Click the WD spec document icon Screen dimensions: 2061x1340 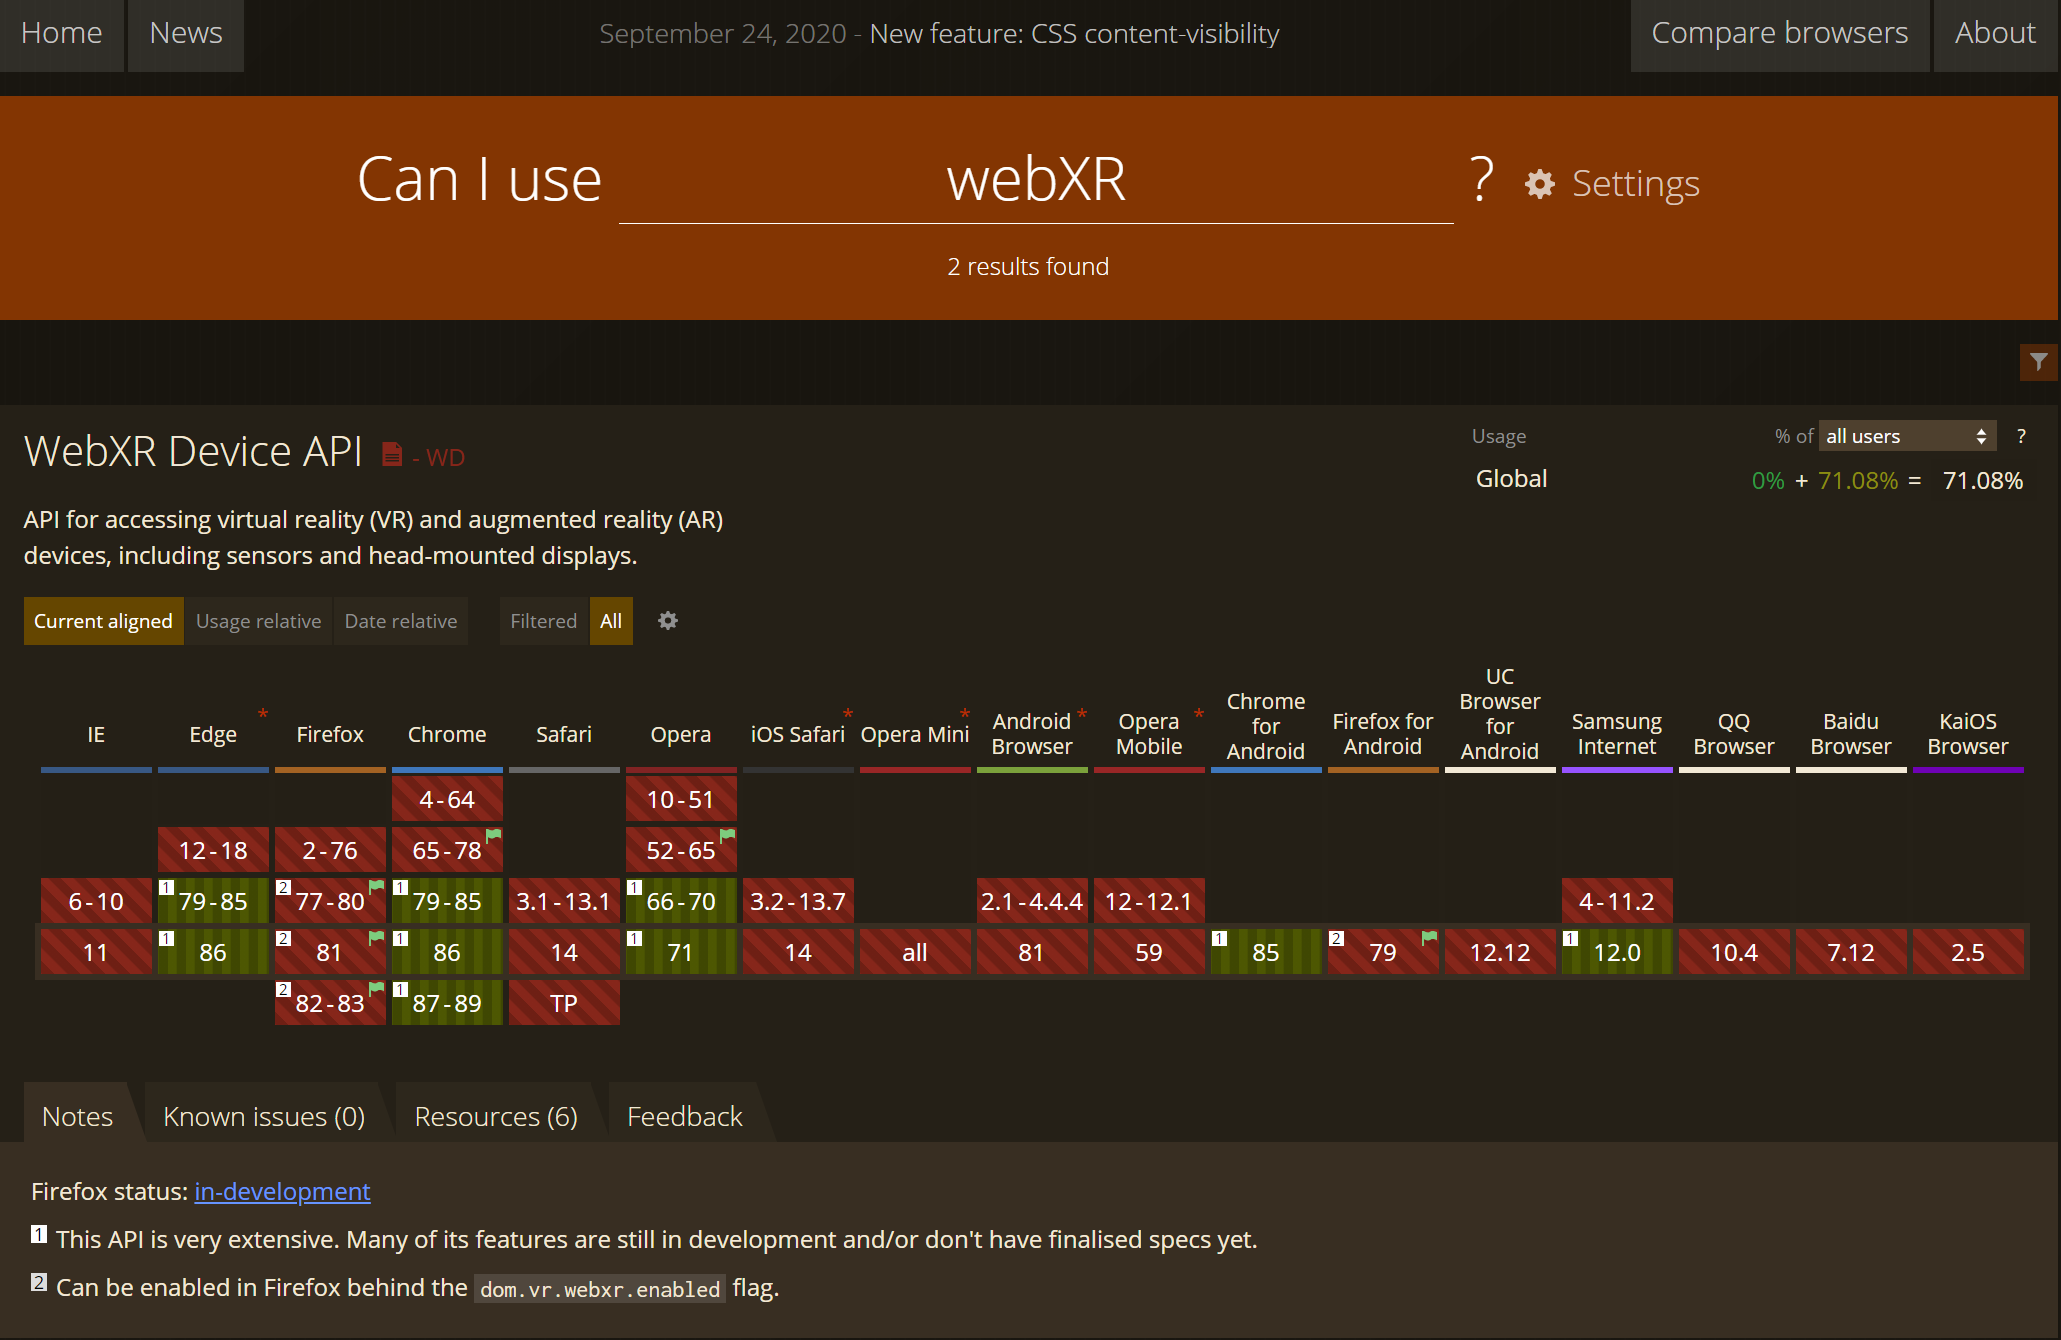click(x=392, y=455)
